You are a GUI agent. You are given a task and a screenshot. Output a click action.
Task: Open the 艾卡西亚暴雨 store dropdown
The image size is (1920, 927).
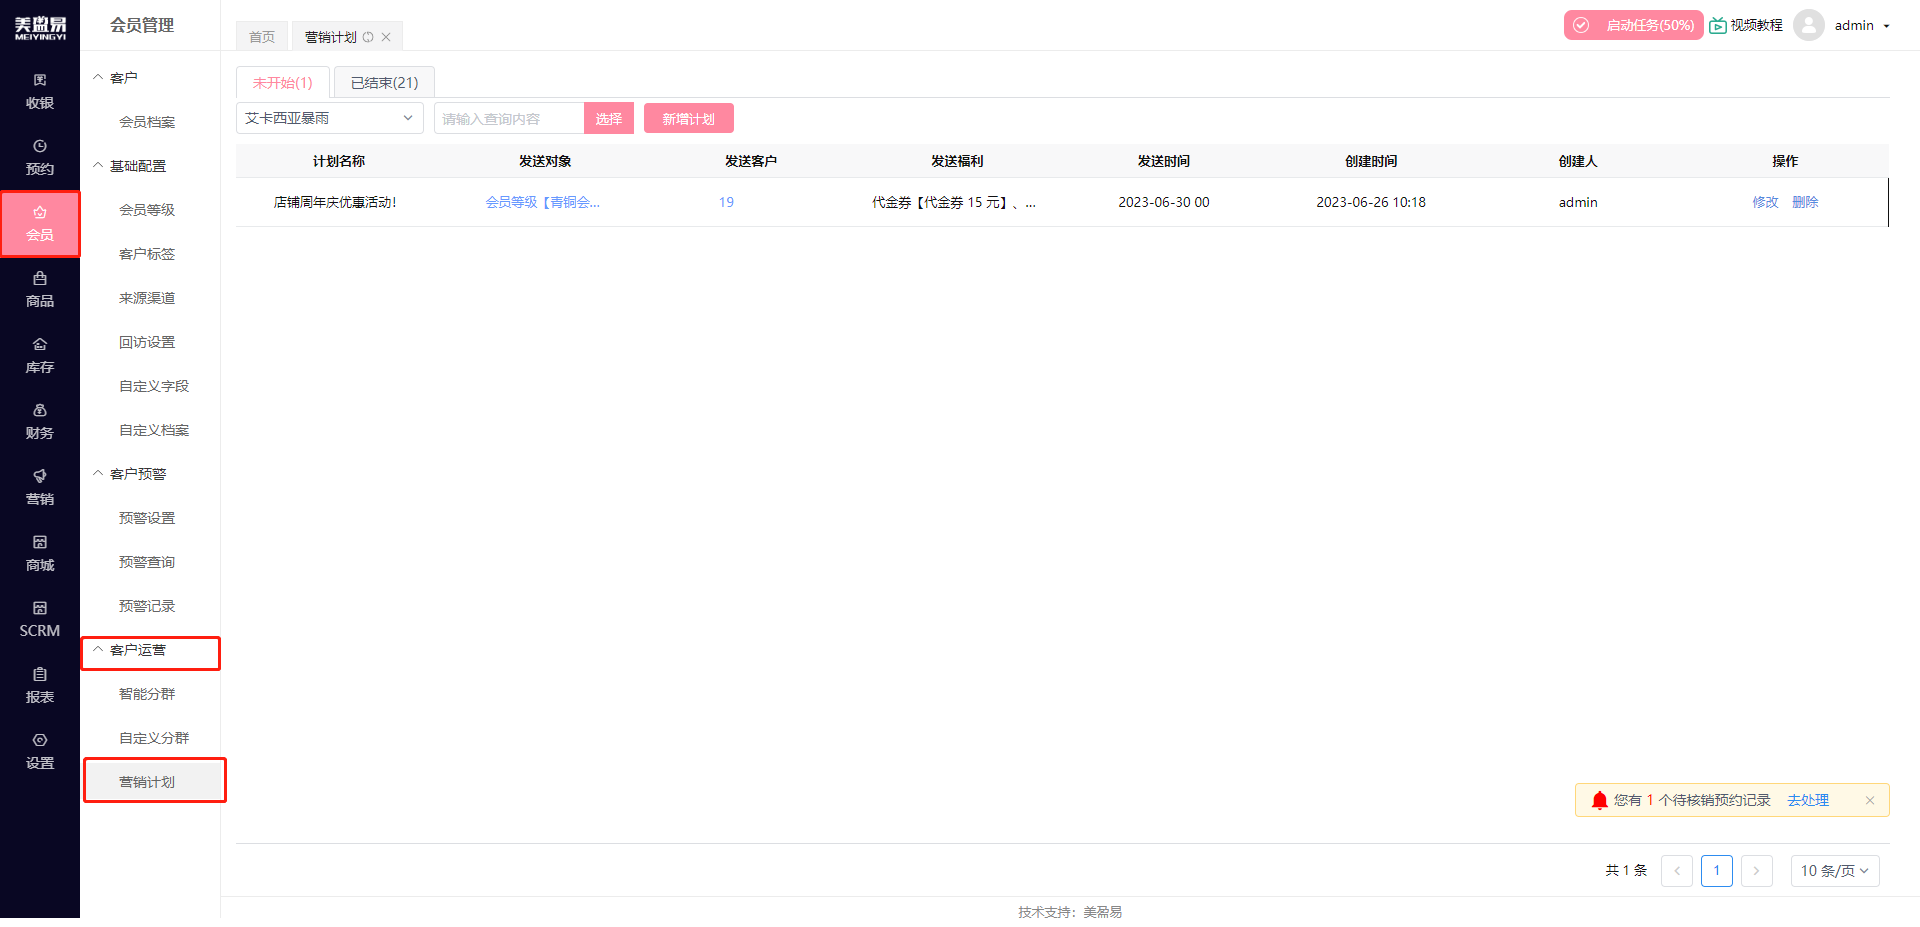[329, 118]
